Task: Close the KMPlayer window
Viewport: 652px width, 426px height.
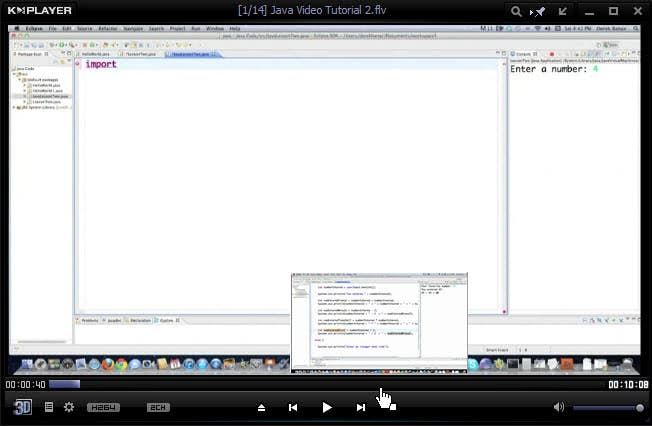Action: coord(637,11)
